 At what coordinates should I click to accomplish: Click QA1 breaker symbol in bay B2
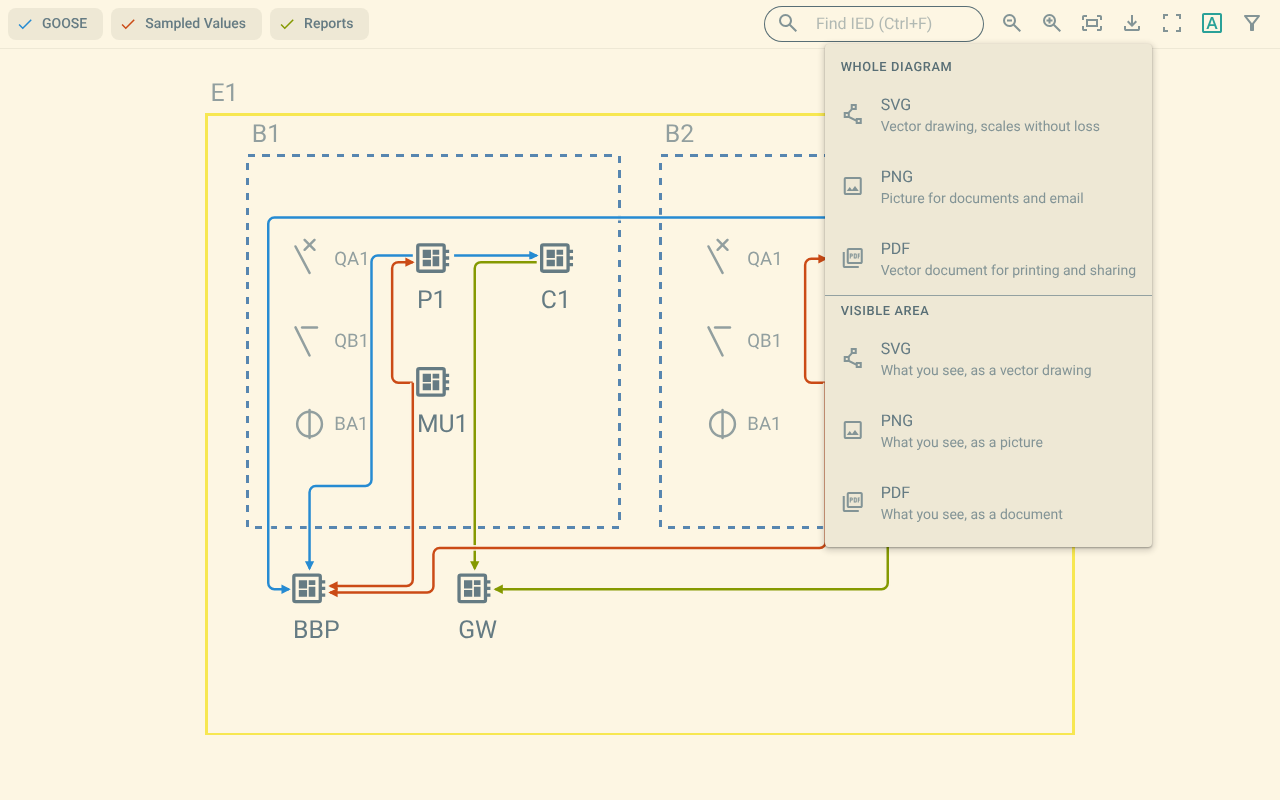point(719,258)
